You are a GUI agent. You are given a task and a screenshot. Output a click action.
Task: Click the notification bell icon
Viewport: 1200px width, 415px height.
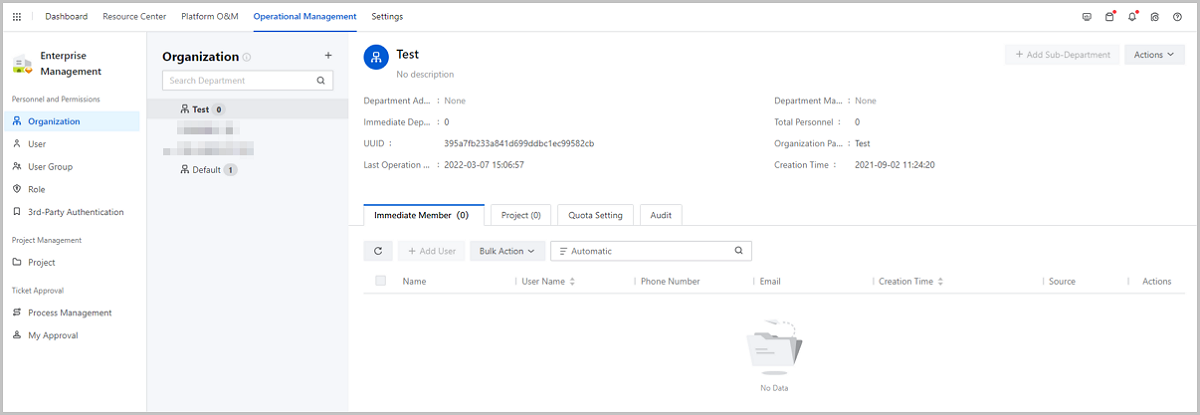(x=1132, y=17)
